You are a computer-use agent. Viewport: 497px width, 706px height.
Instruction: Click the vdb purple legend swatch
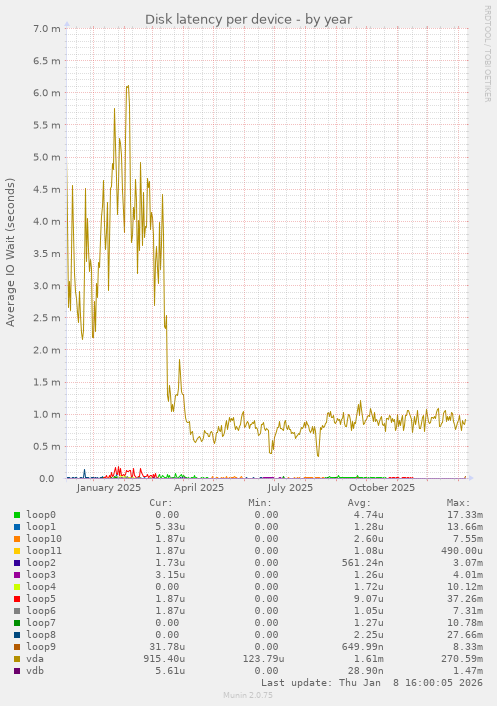point(17,671)
